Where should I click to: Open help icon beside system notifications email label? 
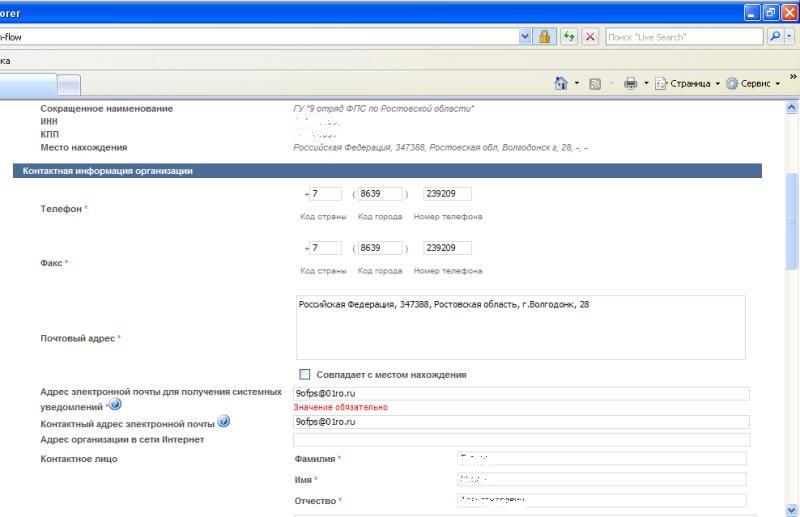tap(115, 405)
